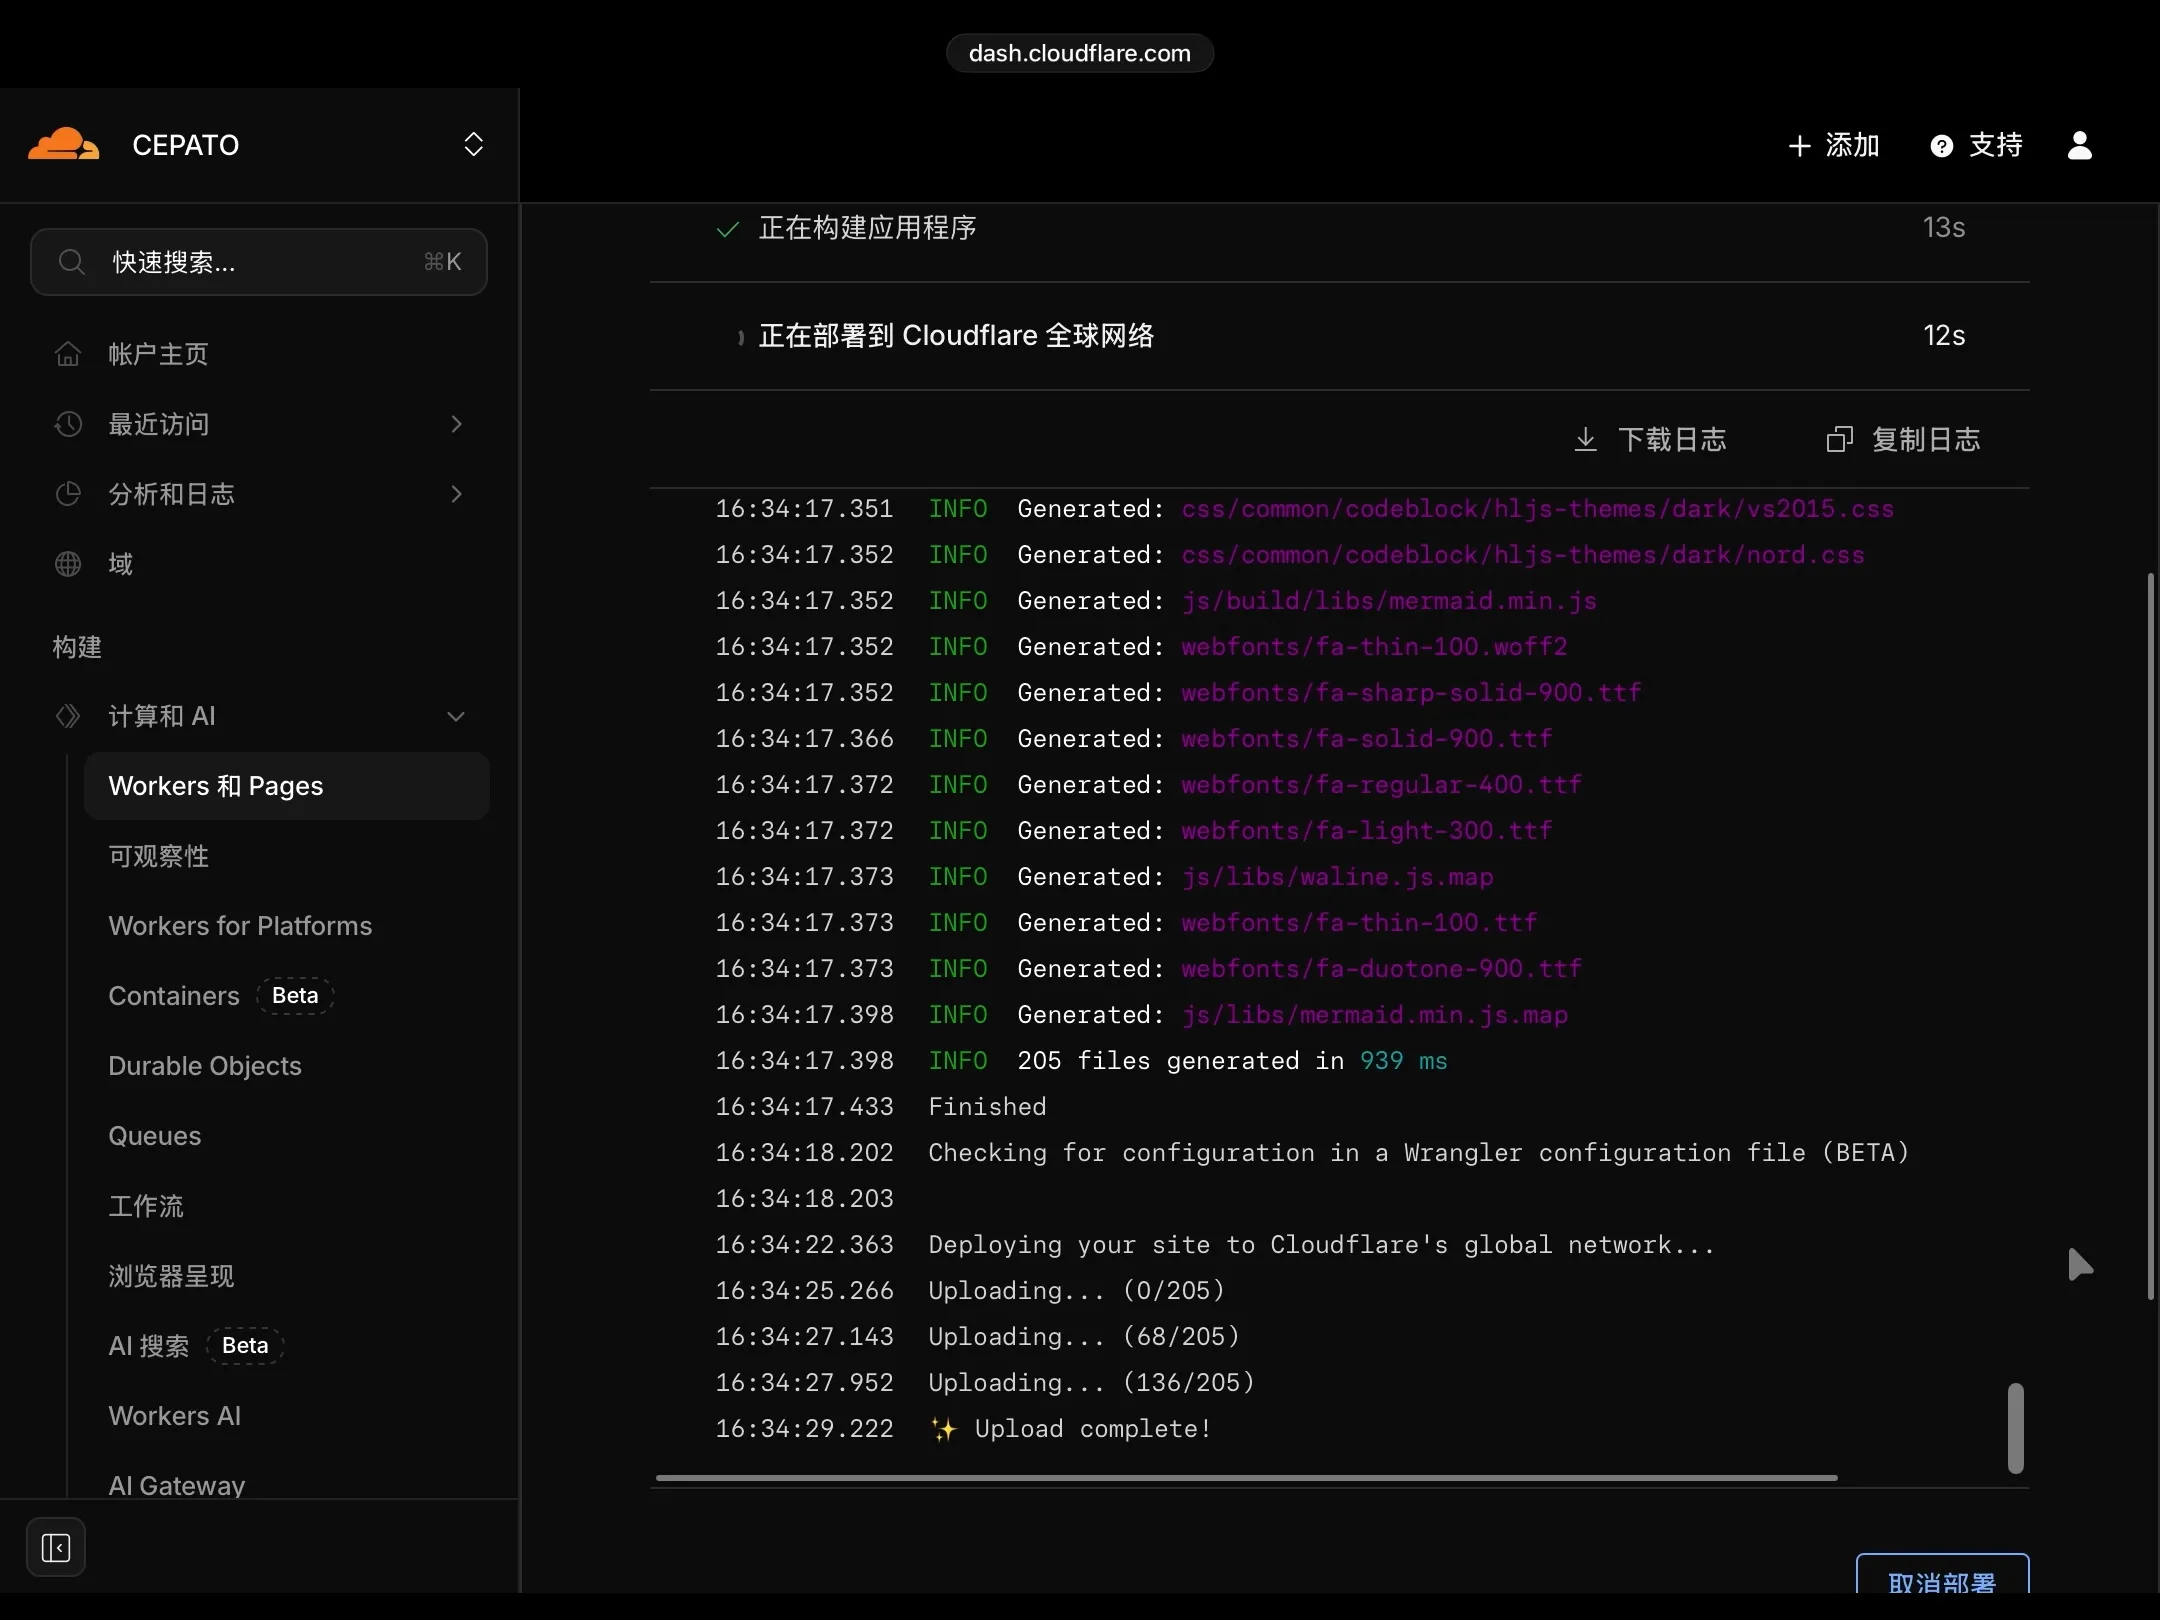Collapse the sidebar using bottom-left icon
2160x1620 pixels.
pyautogui.click(x=56, y=1547)
